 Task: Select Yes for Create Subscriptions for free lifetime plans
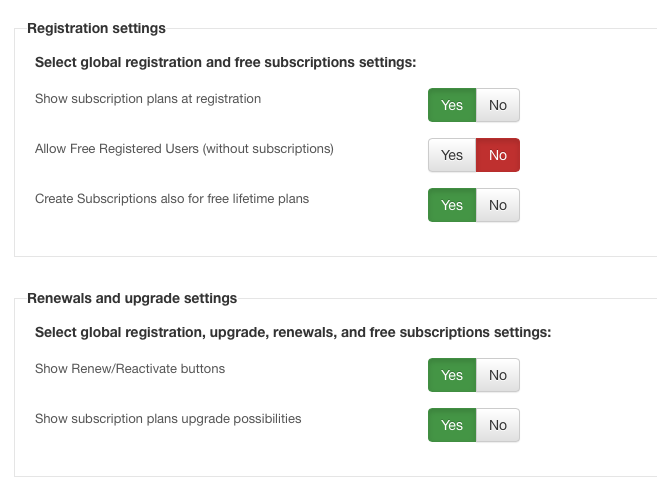pos(452,205)
